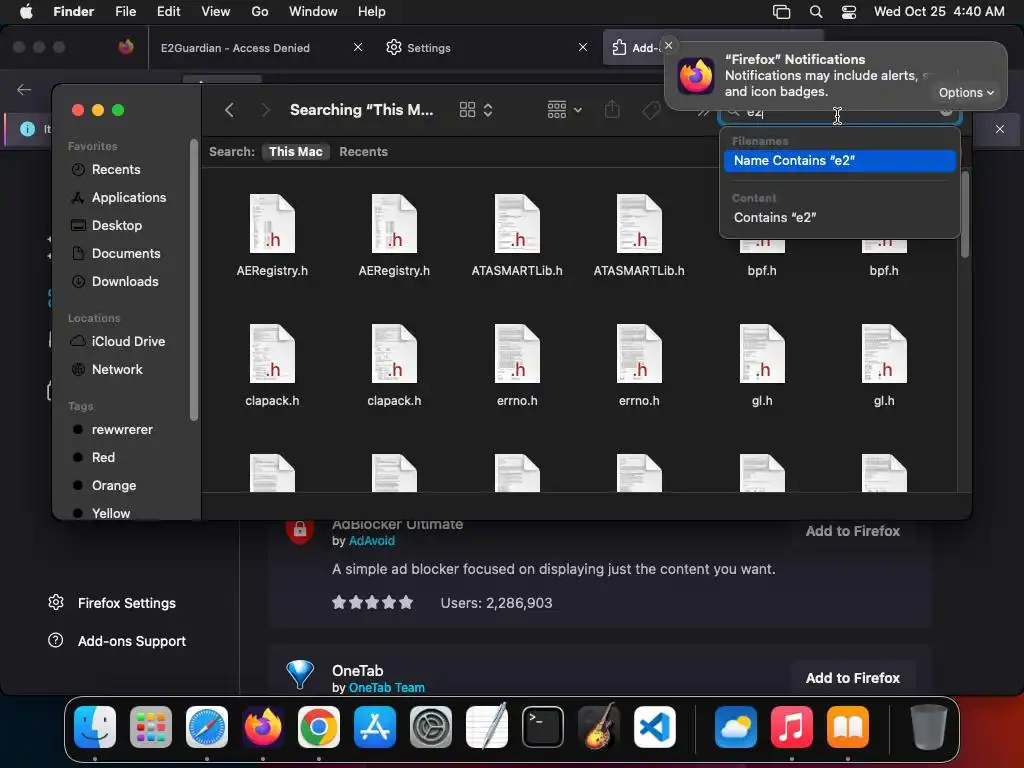Viewport: 1024px width, 768px height.
Task: Open the Help menu
Action: (x=372, y=12)
